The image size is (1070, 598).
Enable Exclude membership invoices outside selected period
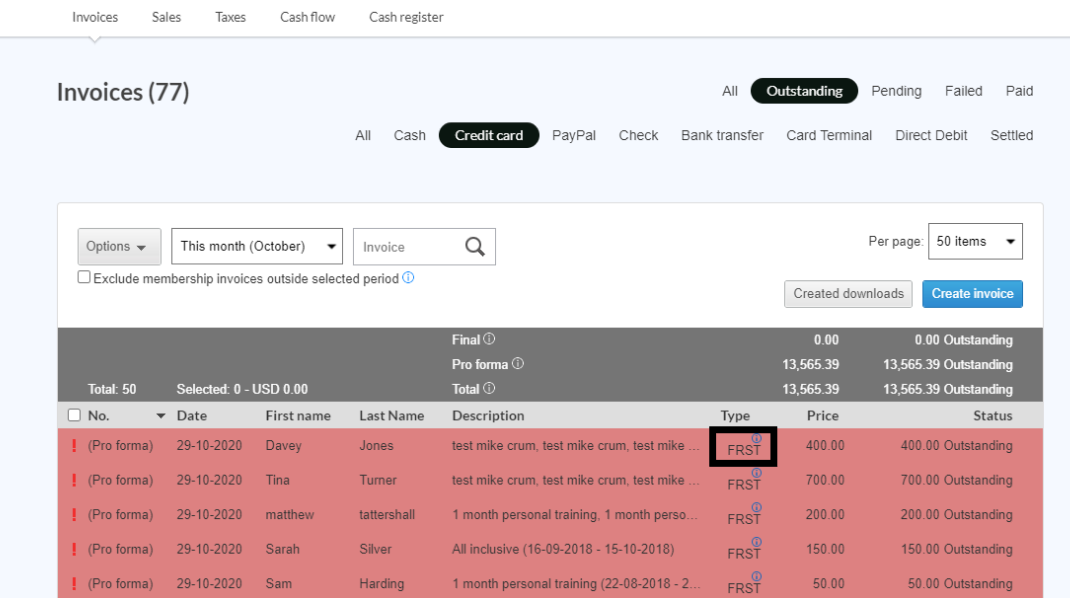[84, 278]
